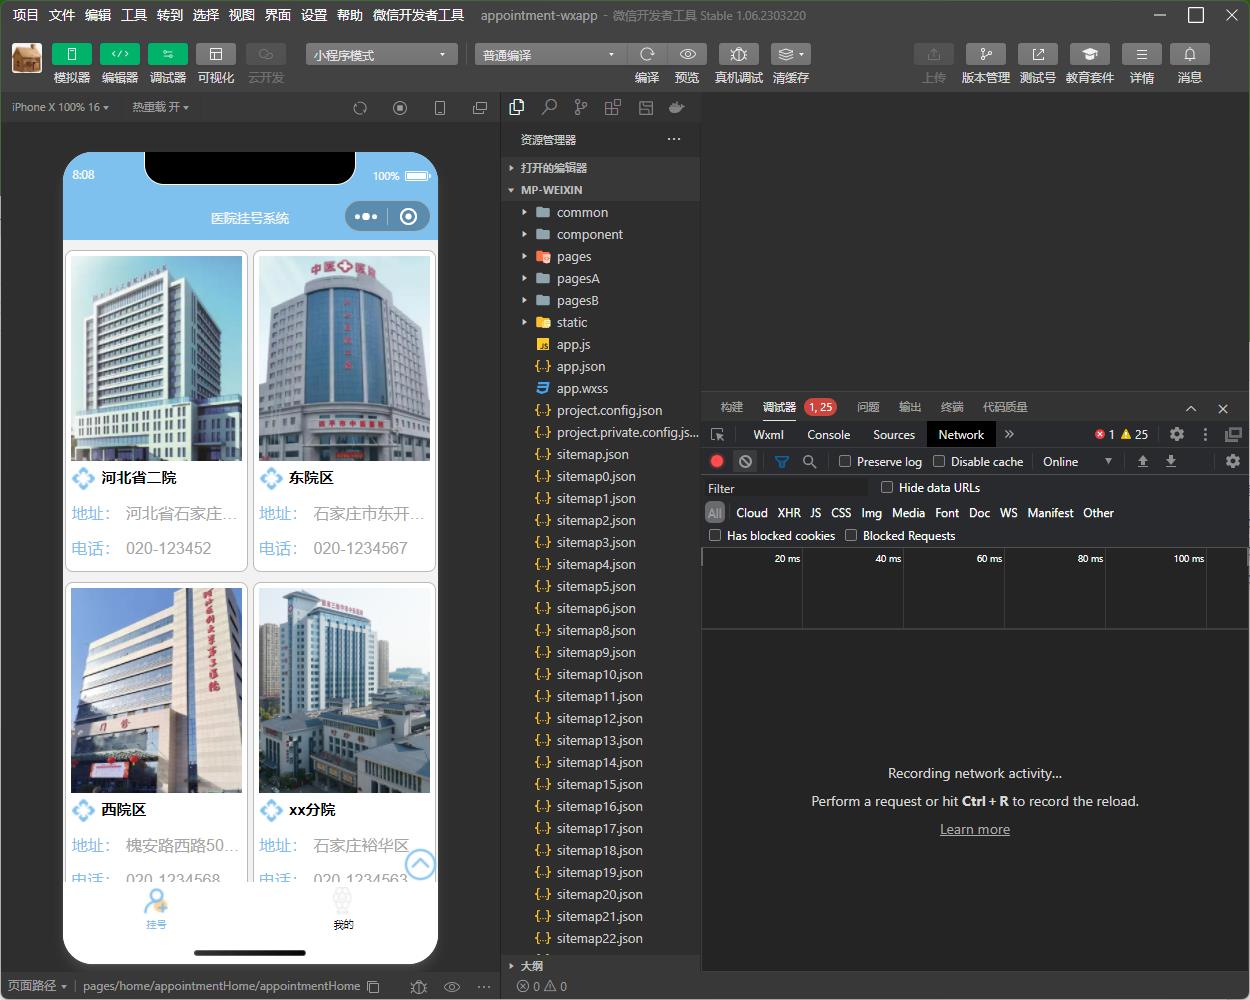Stop network recording with the red circle
The height and width of the screenshot is (1000, 1250).
click(717, 461)
